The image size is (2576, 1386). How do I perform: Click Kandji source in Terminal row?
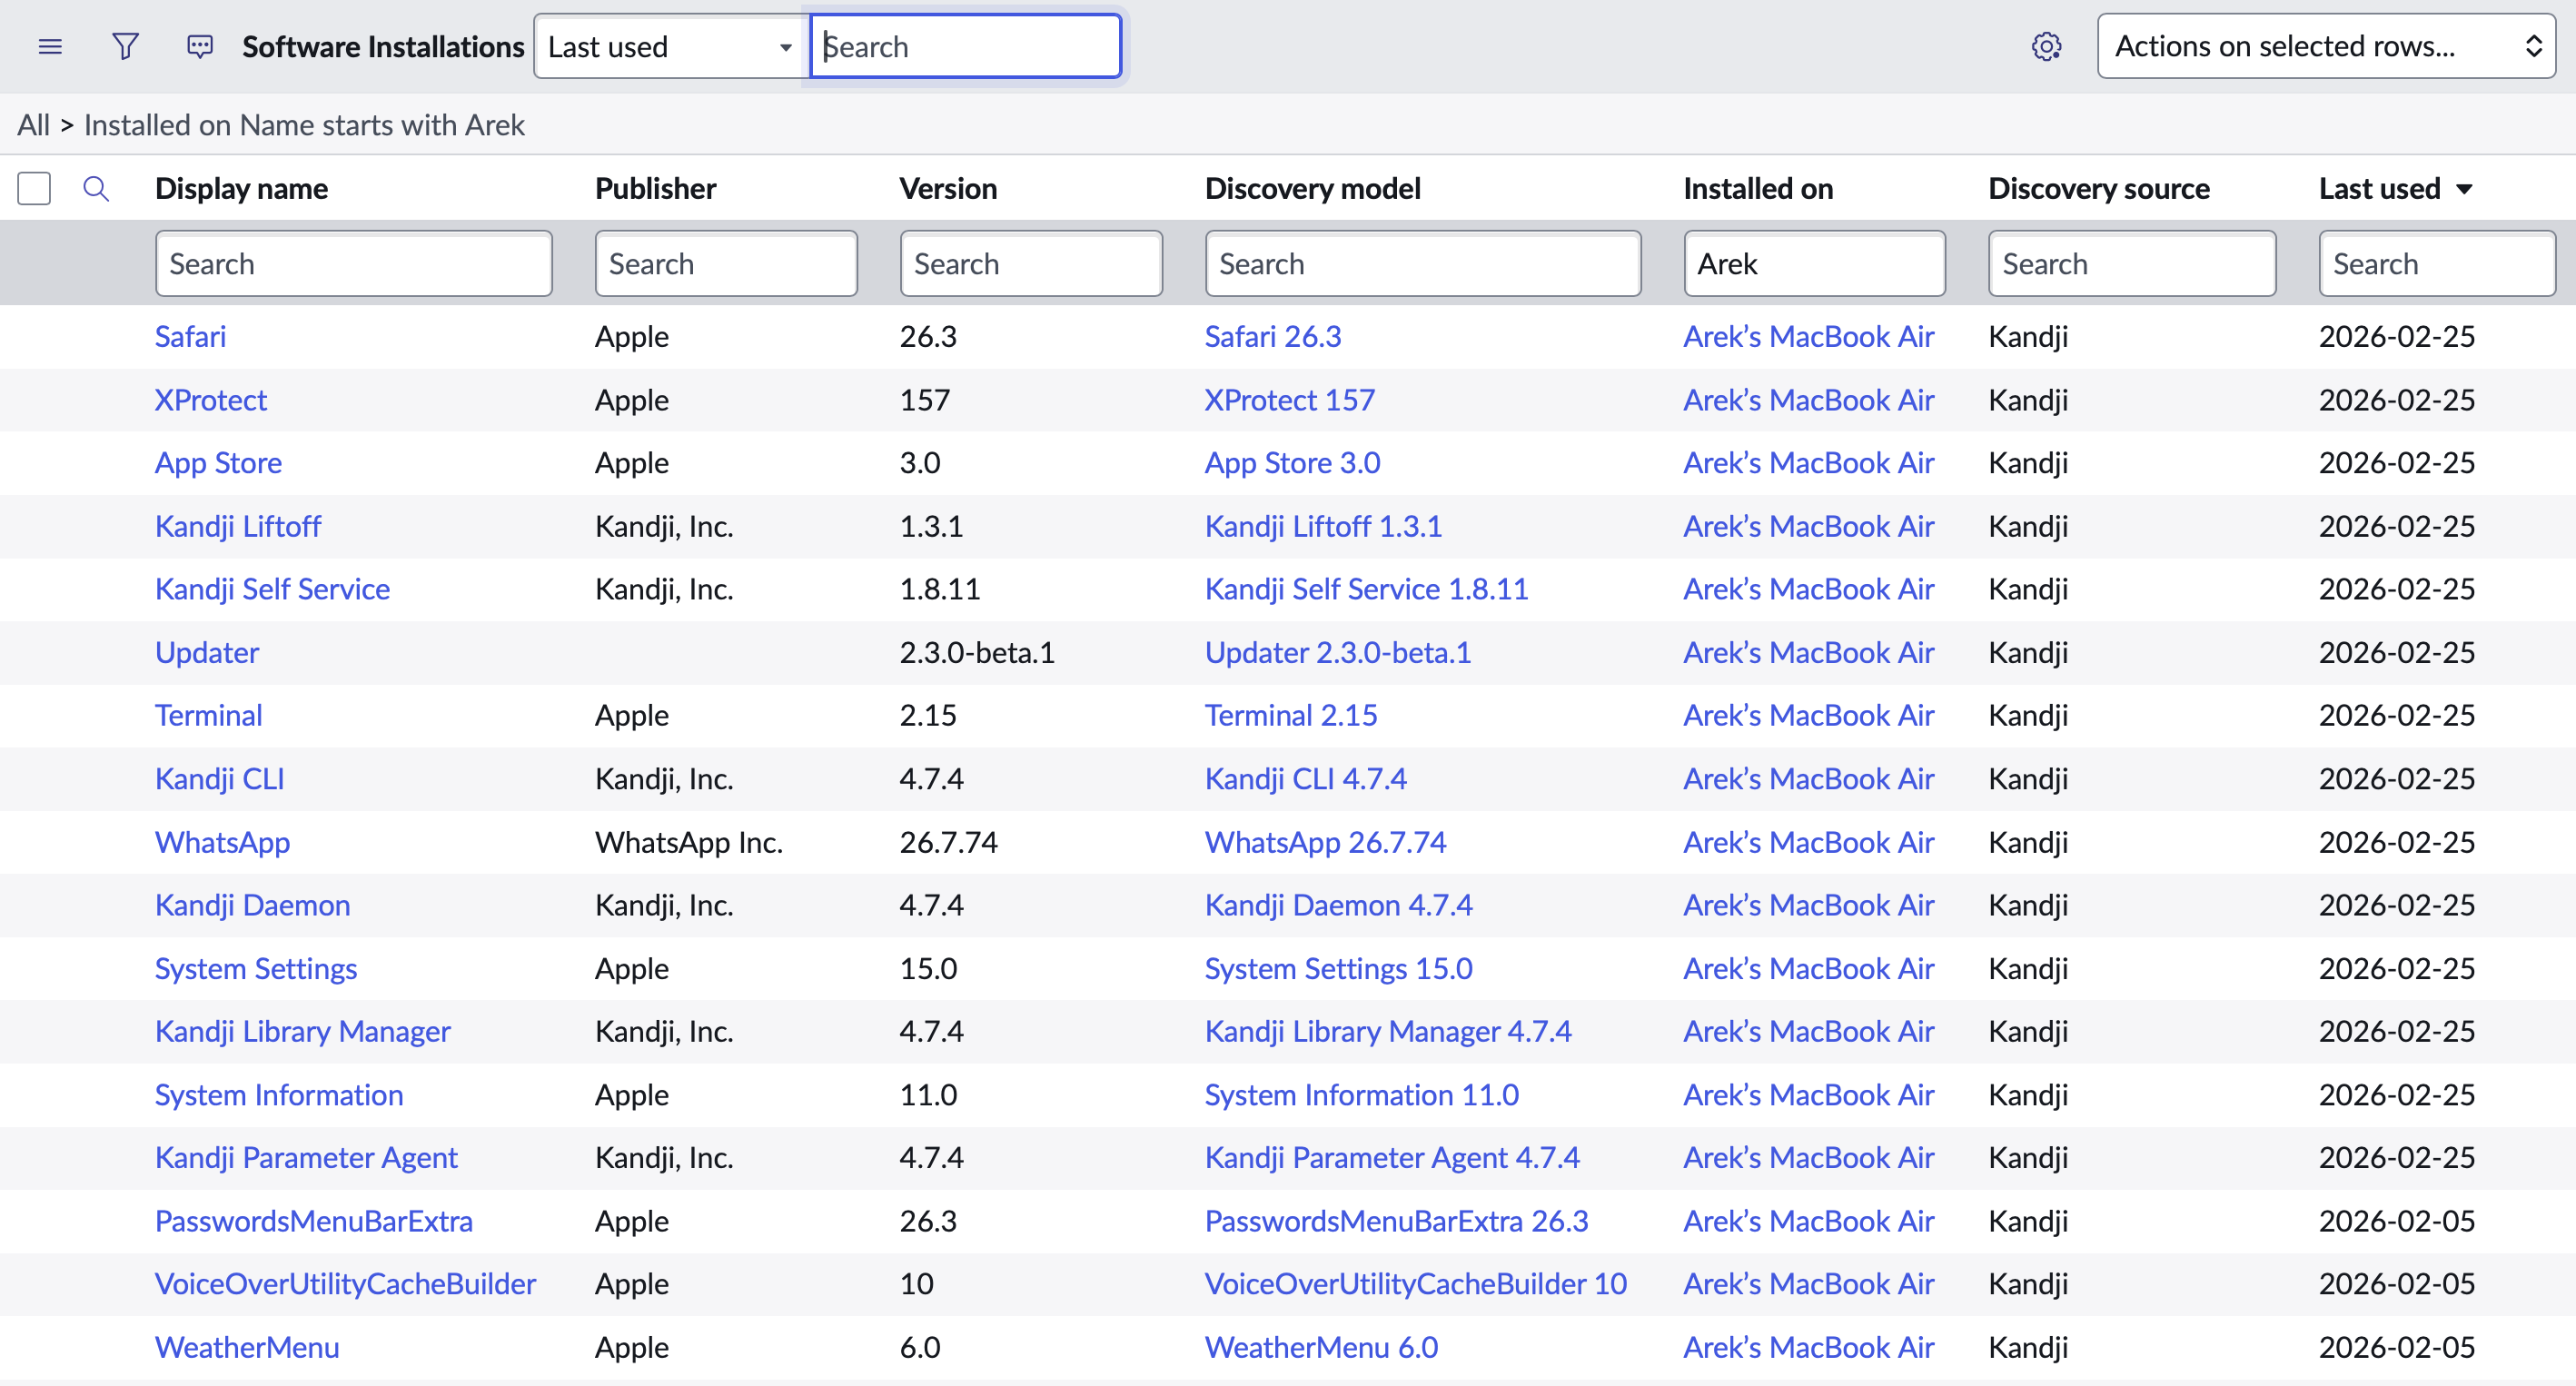pyautogui.click(x=2028, y=716)
